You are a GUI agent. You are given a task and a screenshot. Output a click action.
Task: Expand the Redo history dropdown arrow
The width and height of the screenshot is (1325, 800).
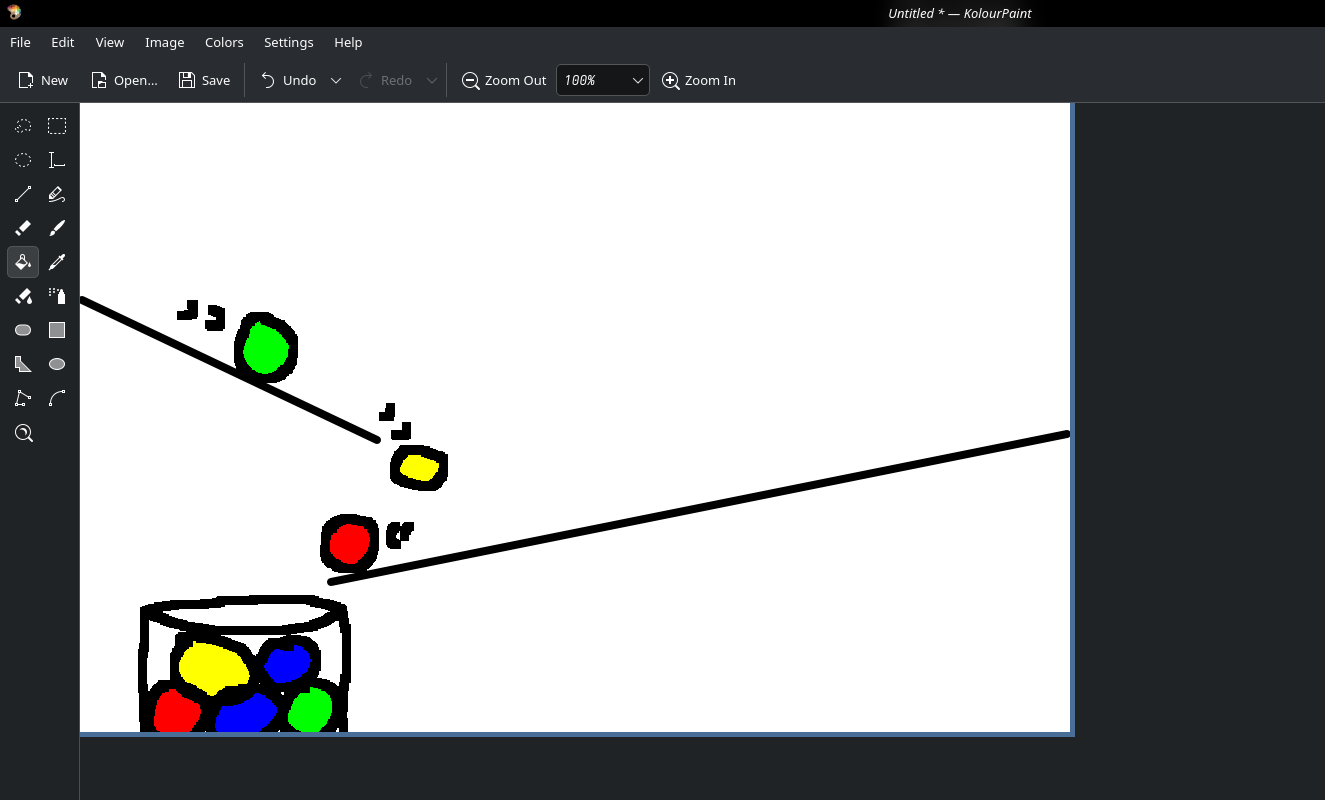(x=432, y=80)
